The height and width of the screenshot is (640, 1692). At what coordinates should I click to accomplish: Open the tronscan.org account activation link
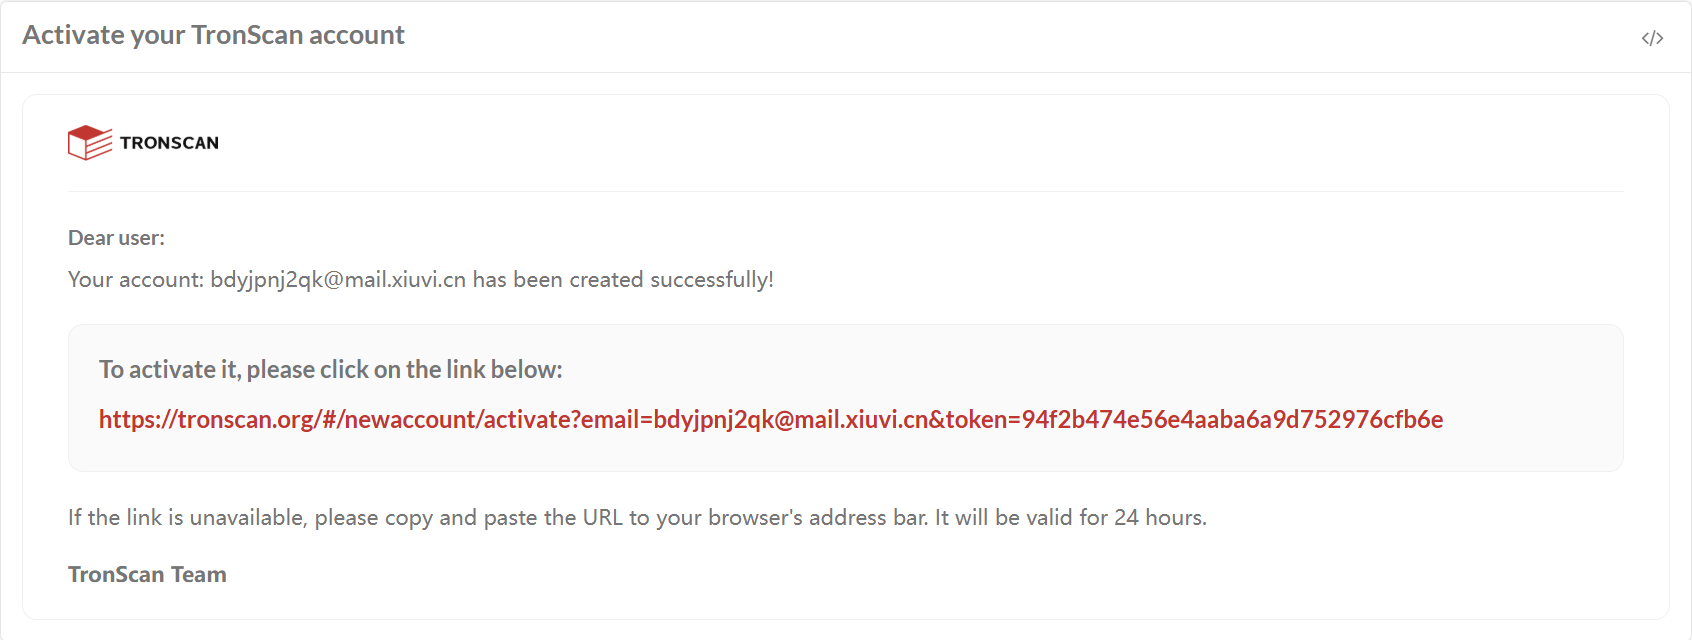[x=770, y=419]
